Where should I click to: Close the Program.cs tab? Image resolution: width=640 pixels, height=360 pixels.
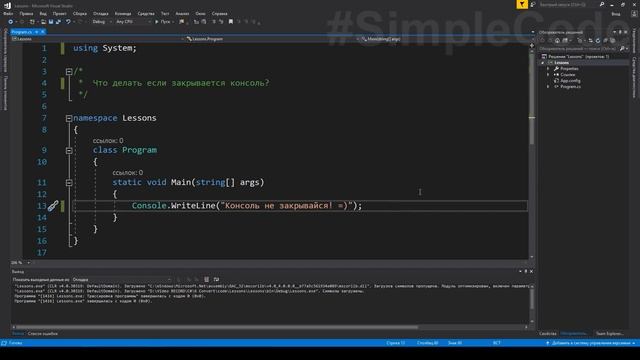[42, 32]
